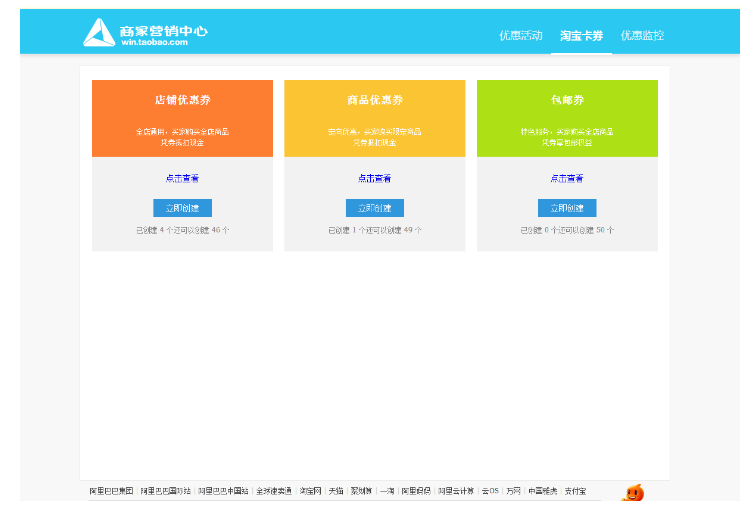Screen dimensions: 752x506
Task: Click 立即创建 for 包邮券
Action: (567, 208)
